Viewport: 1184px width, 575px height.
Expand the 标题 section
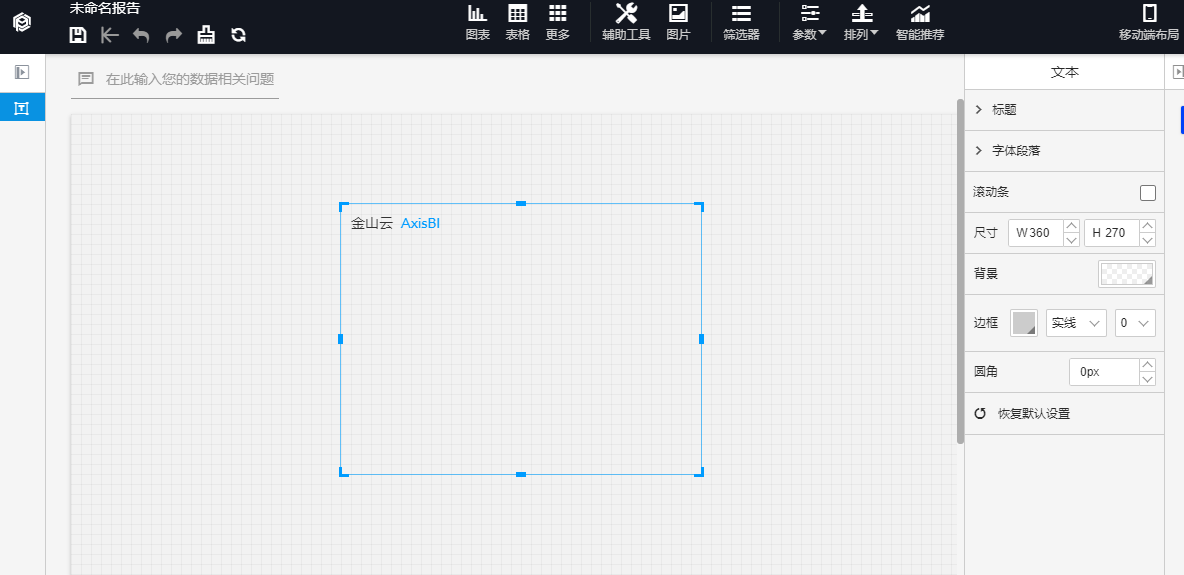pos(1065,110)
